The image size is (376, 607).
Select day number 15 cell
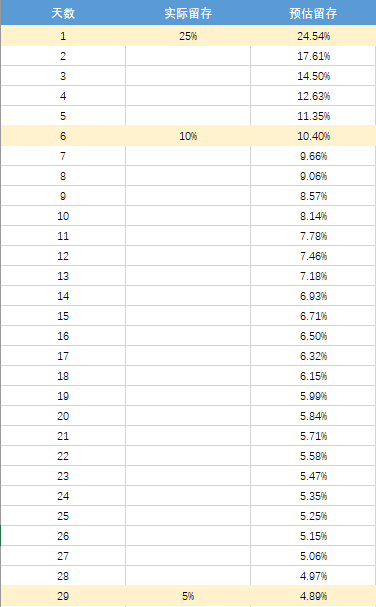pyautogui.click(x=63, y=316)
